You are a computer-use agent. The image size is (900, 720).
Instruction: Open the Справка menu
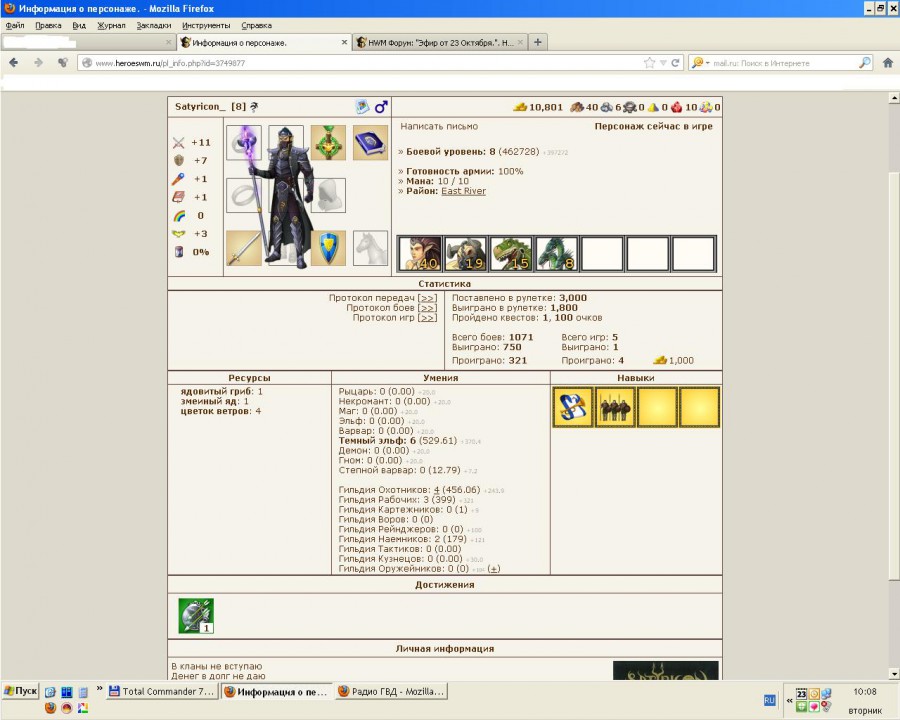point(257,25)
